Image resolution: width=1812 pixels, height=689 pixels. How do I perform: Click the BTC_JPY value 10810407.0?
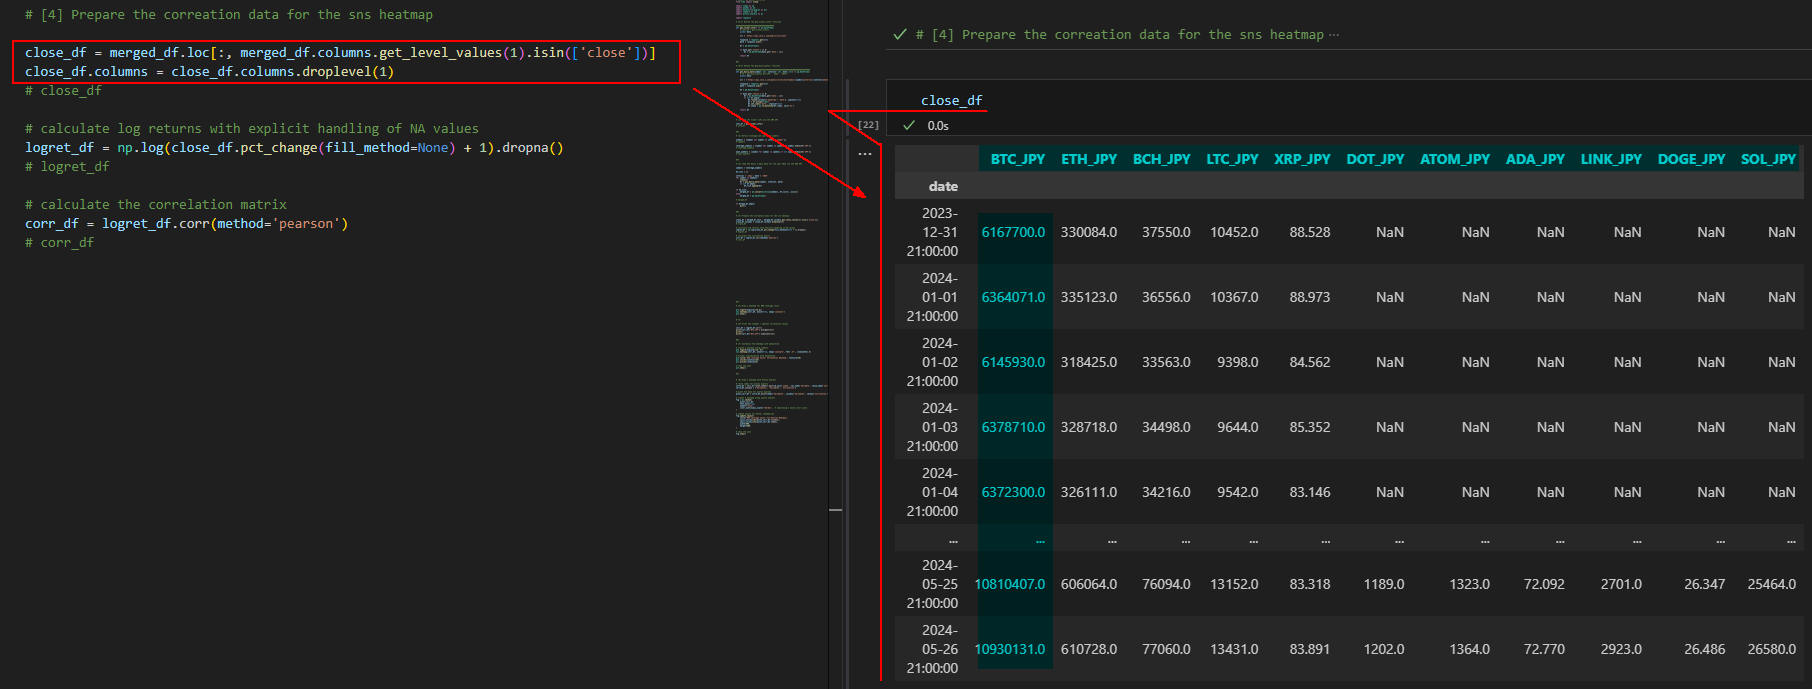[x=1010, y=584]
